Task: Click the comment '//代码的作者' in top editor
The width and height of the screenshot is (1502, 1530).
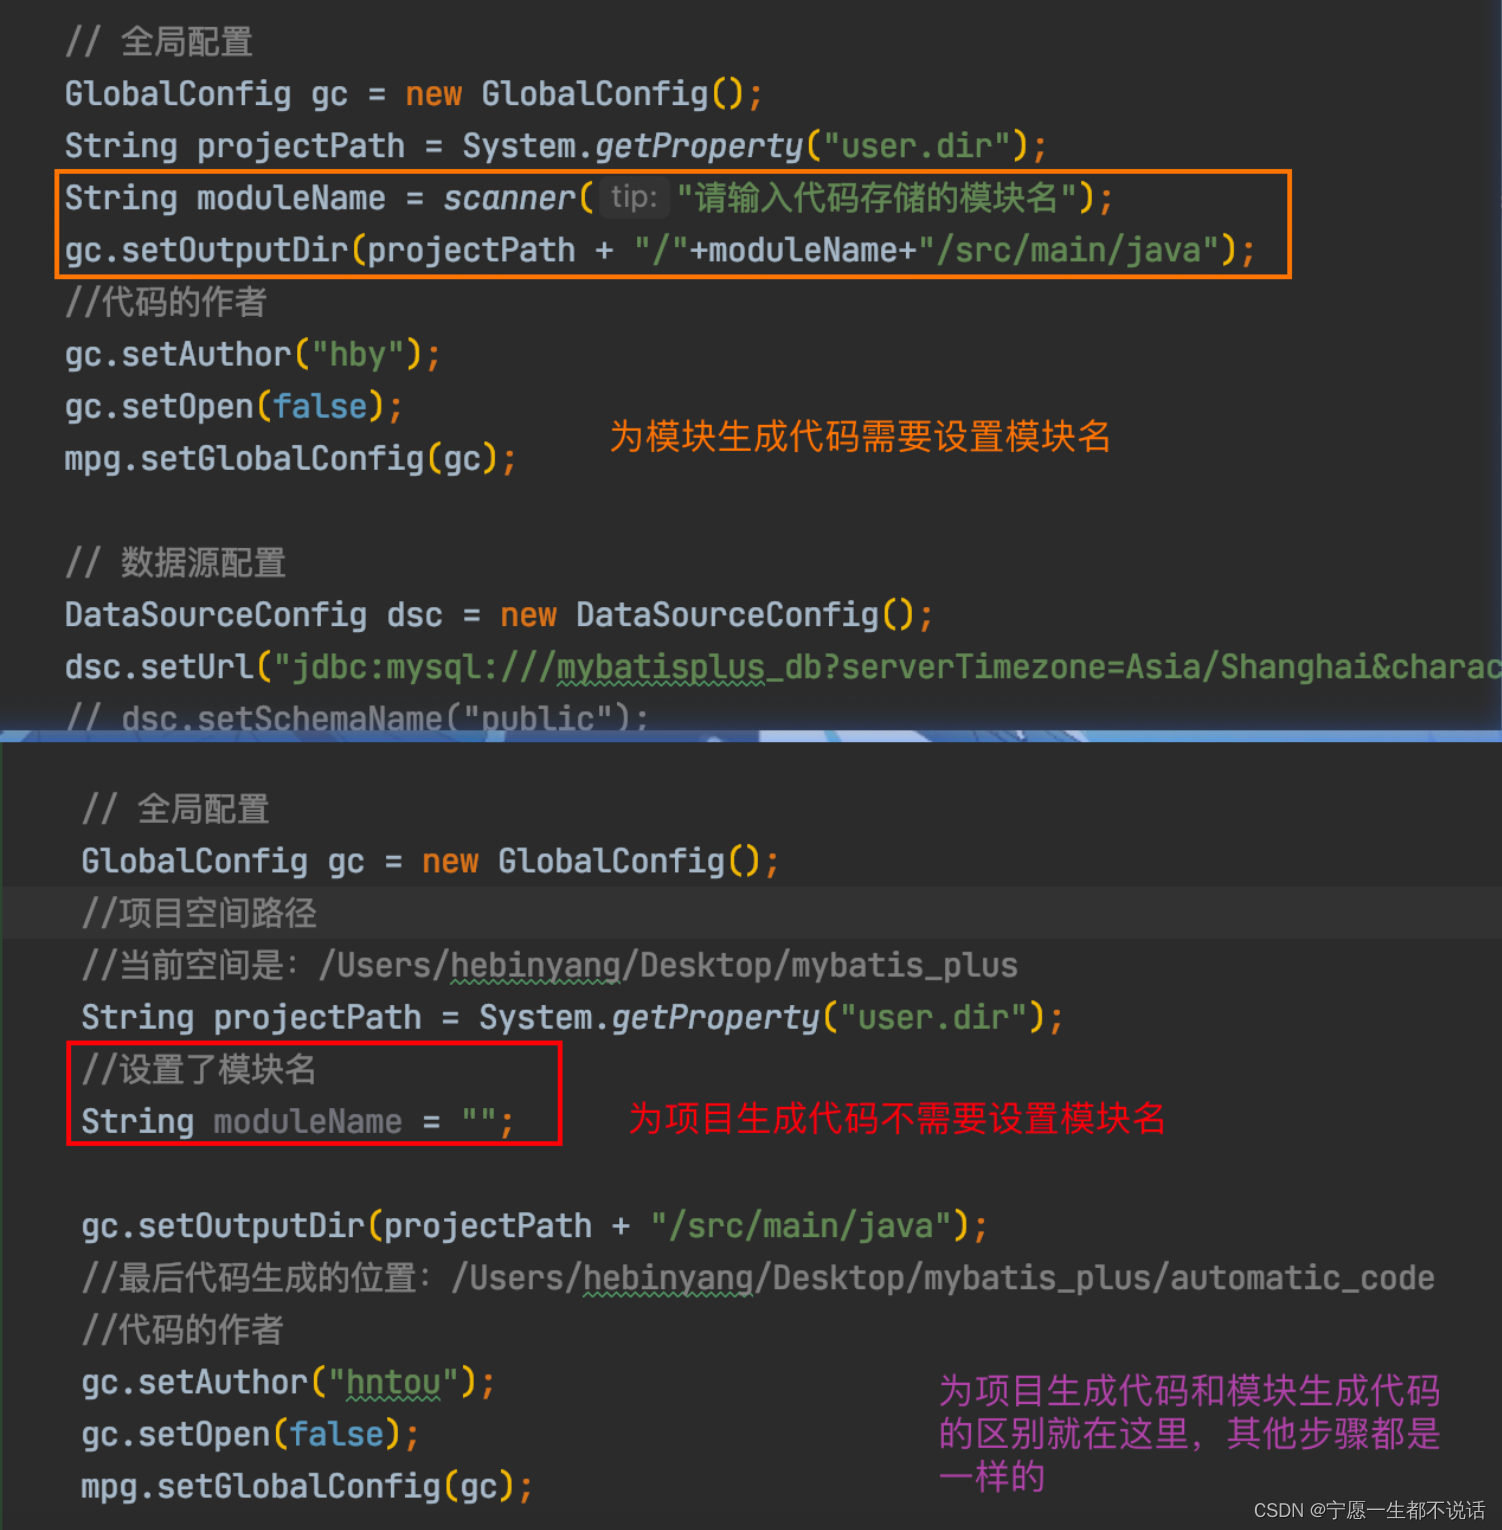Action: click(x=166, y=302)
